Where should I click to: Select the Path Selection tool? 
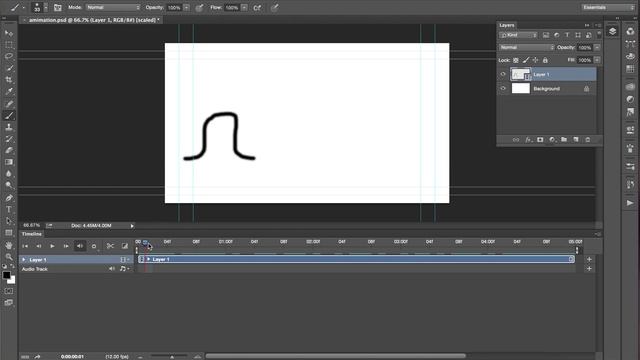pyautogui.click(x=9, y=221)
